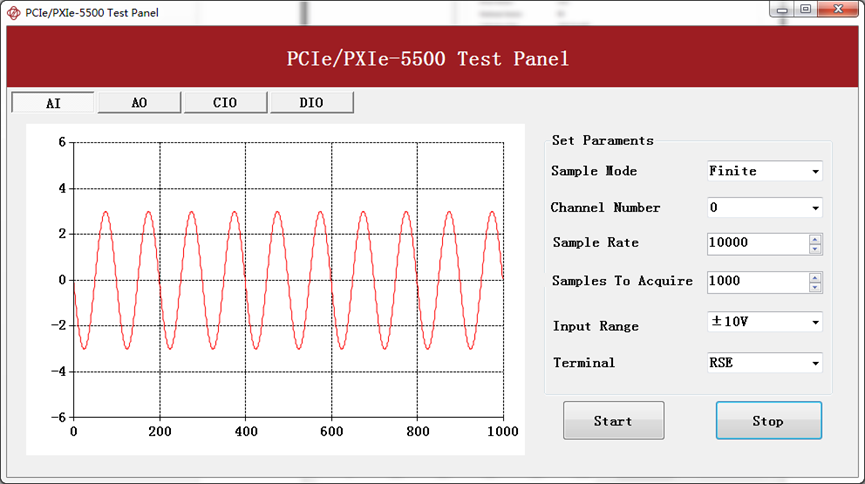Click the 'Terminal' label
Screen dimensions: 865x484
coord(584,363)
